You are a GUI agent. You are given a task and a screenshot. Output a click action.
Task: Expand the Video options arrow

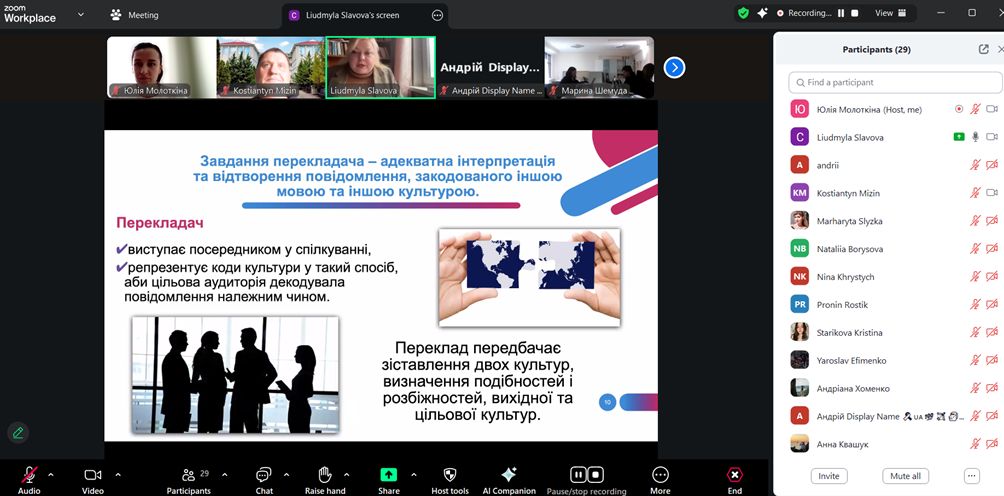pos(118,474)
